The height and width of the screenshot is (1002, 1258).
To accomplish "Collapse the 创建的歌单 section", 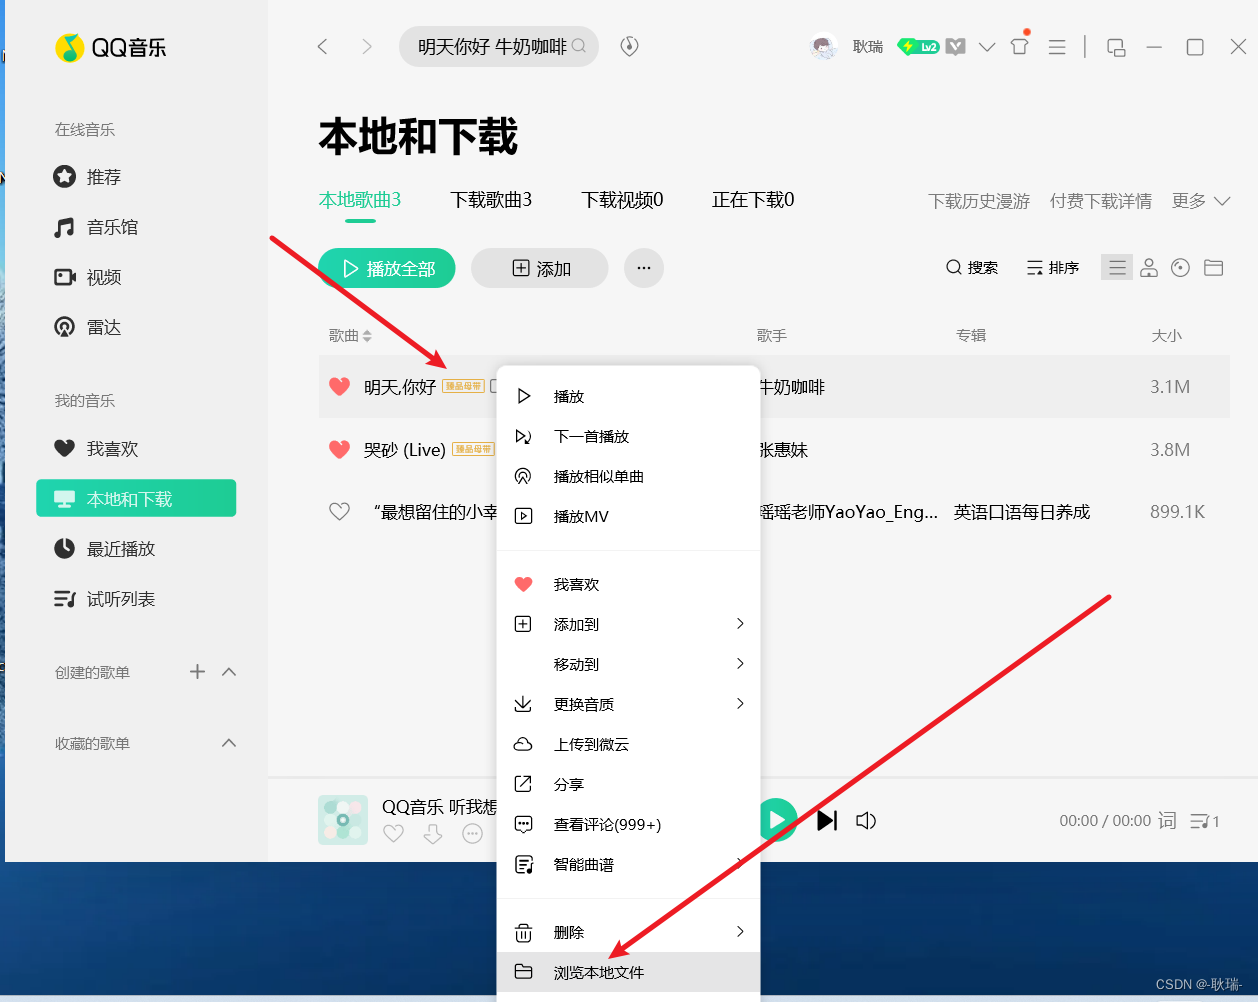I will [229, 671].
